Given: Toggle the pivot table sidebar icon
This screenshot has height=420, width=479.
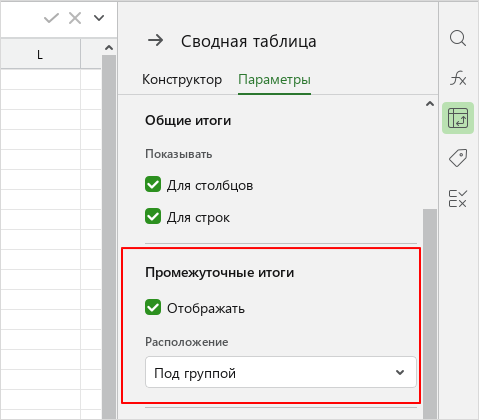Looking at the screenshot, I should 458,118.
